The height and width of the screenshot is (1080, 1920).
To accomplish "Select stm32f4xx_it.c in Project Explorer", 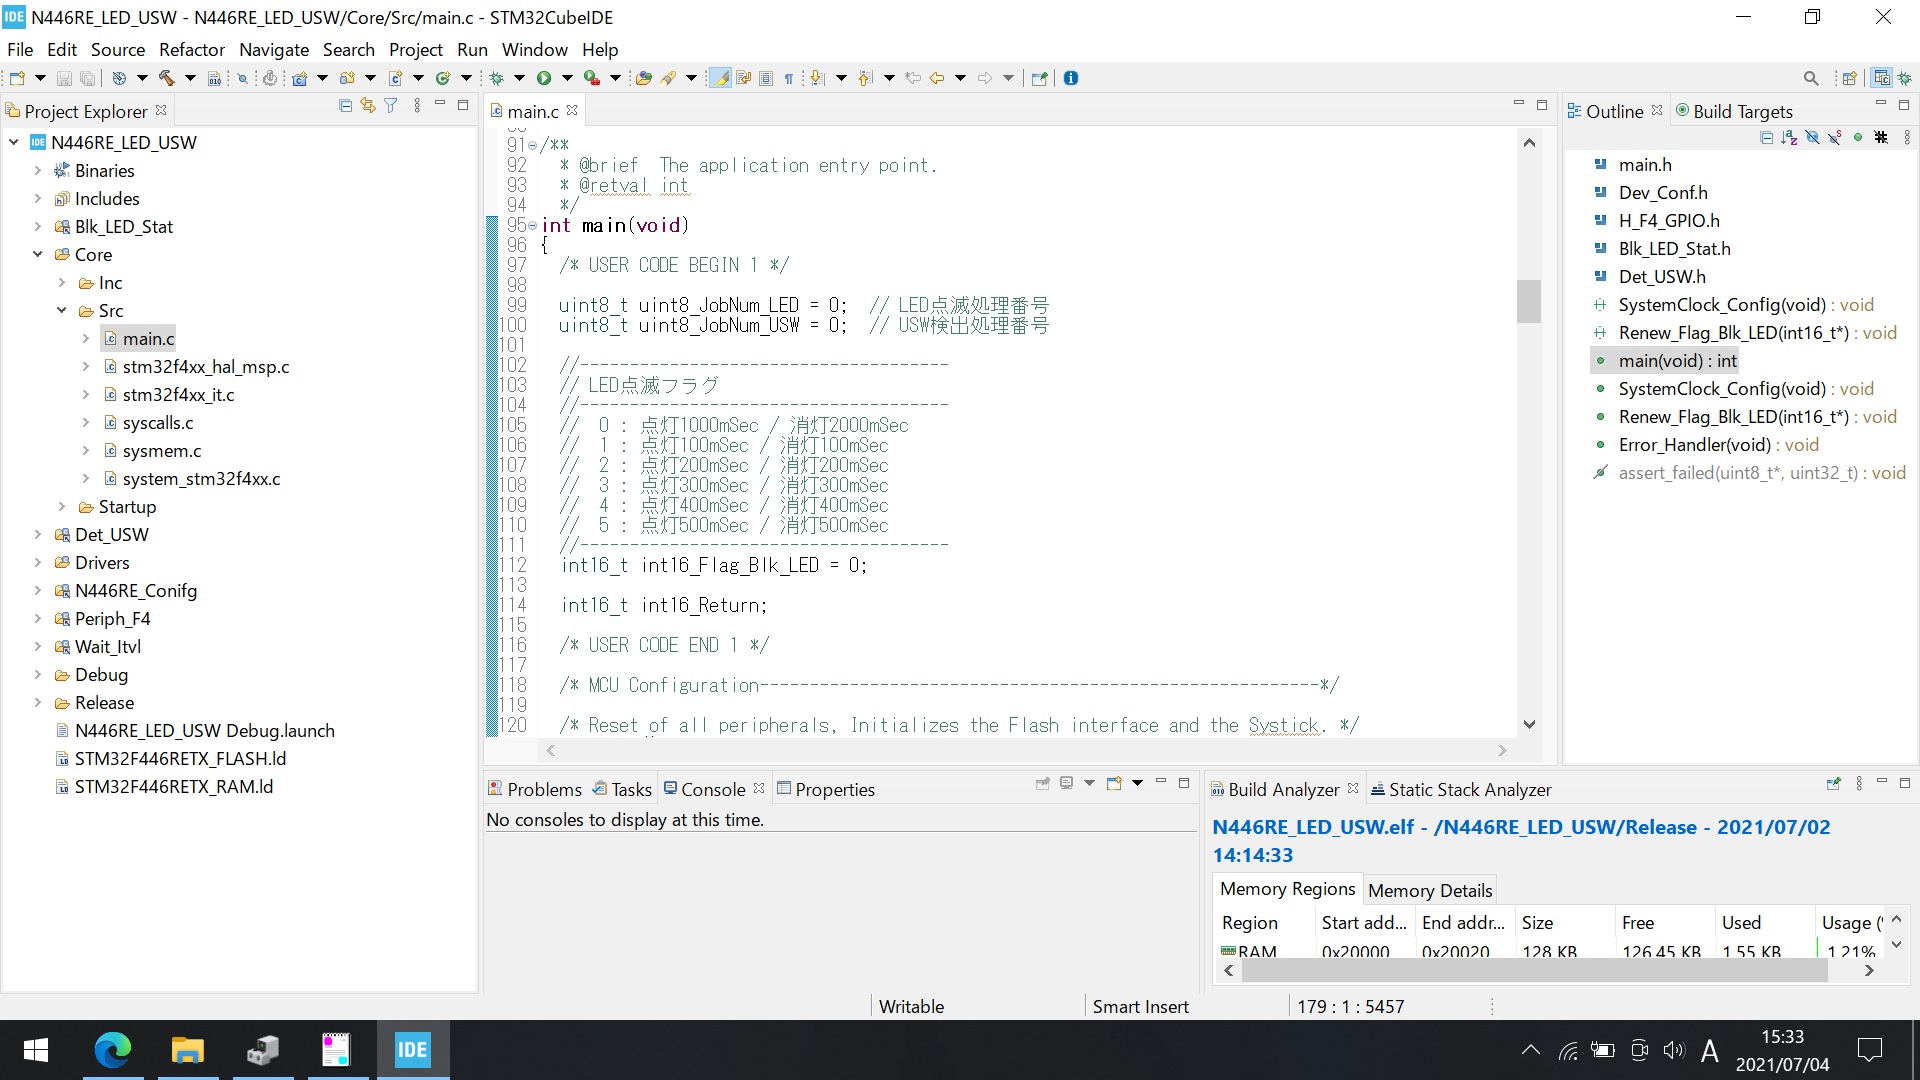I will click(x=178, y=395).
